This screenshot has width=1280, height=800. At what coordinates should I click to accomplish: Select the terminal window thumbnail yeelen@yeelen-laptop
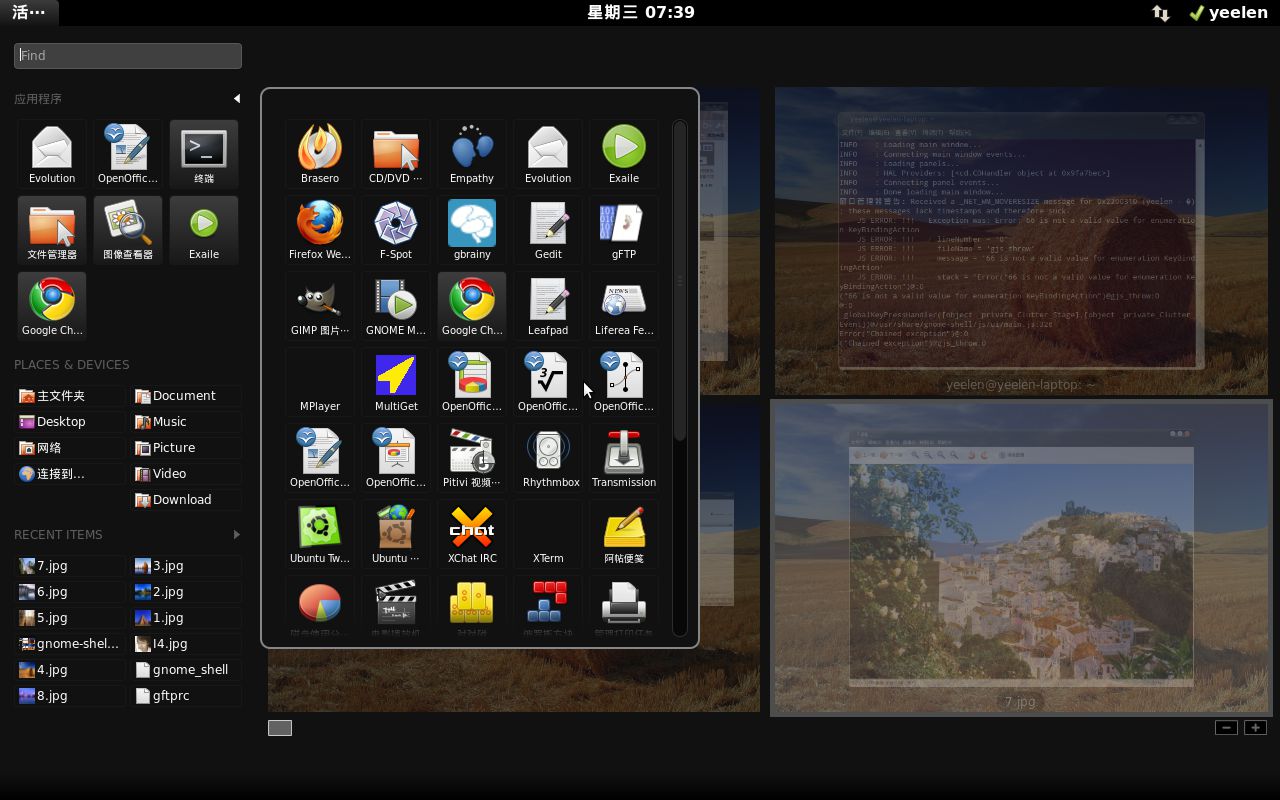(x=1021, y=241)
